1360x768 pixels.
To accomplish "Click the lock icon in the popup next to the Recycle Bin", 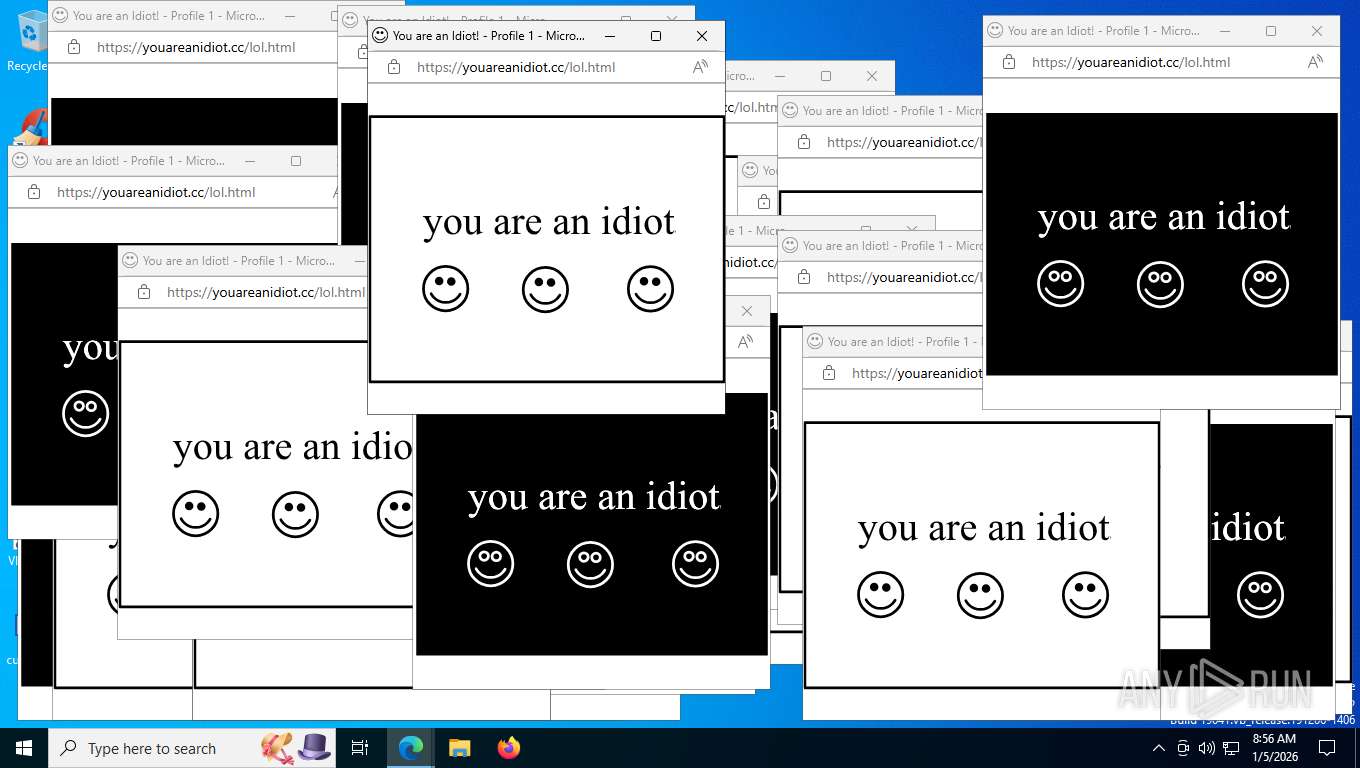I will (74, 47).
